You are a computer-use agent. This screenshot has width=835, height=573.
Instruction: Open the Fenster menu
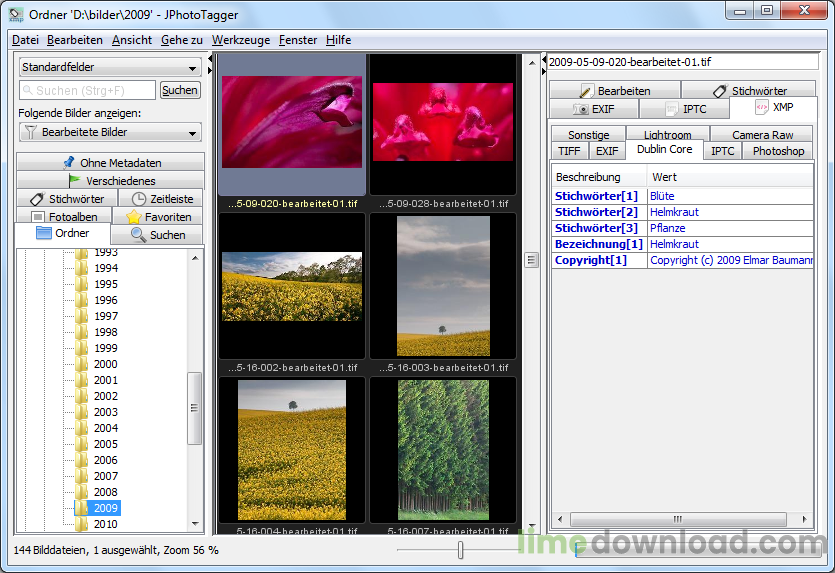coord(298,40)
